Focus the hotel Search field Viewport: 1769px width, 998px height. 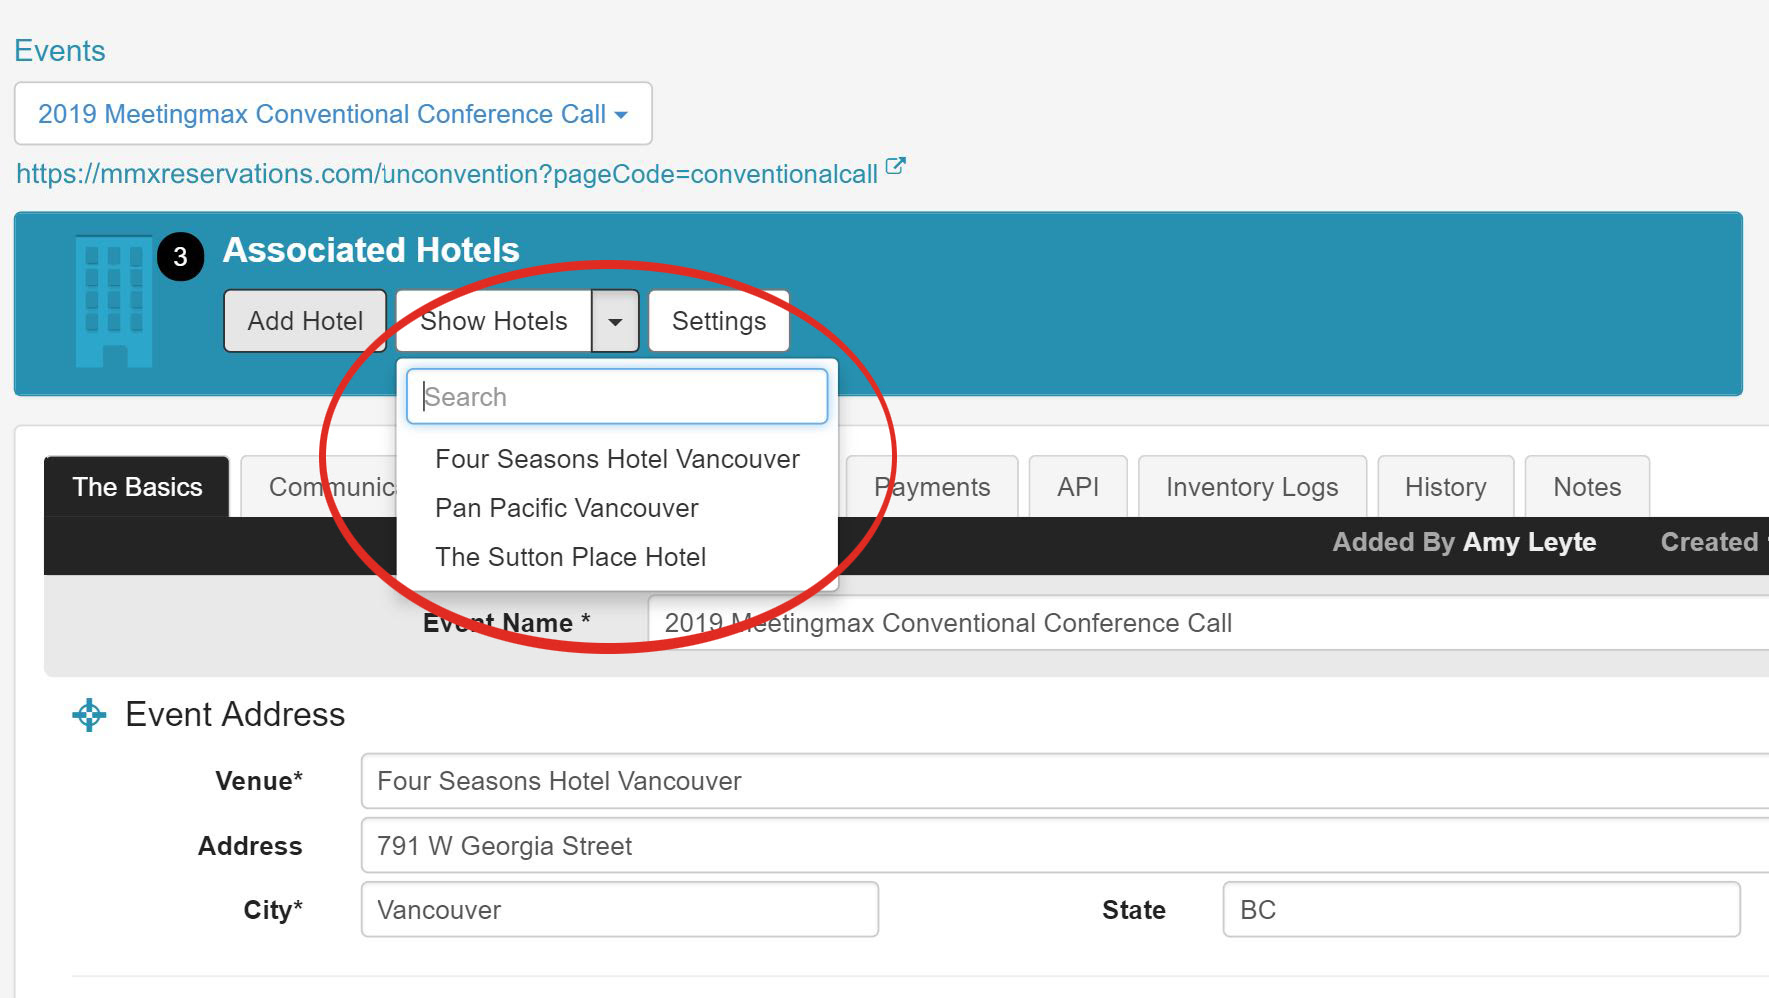tap(617, 397)
